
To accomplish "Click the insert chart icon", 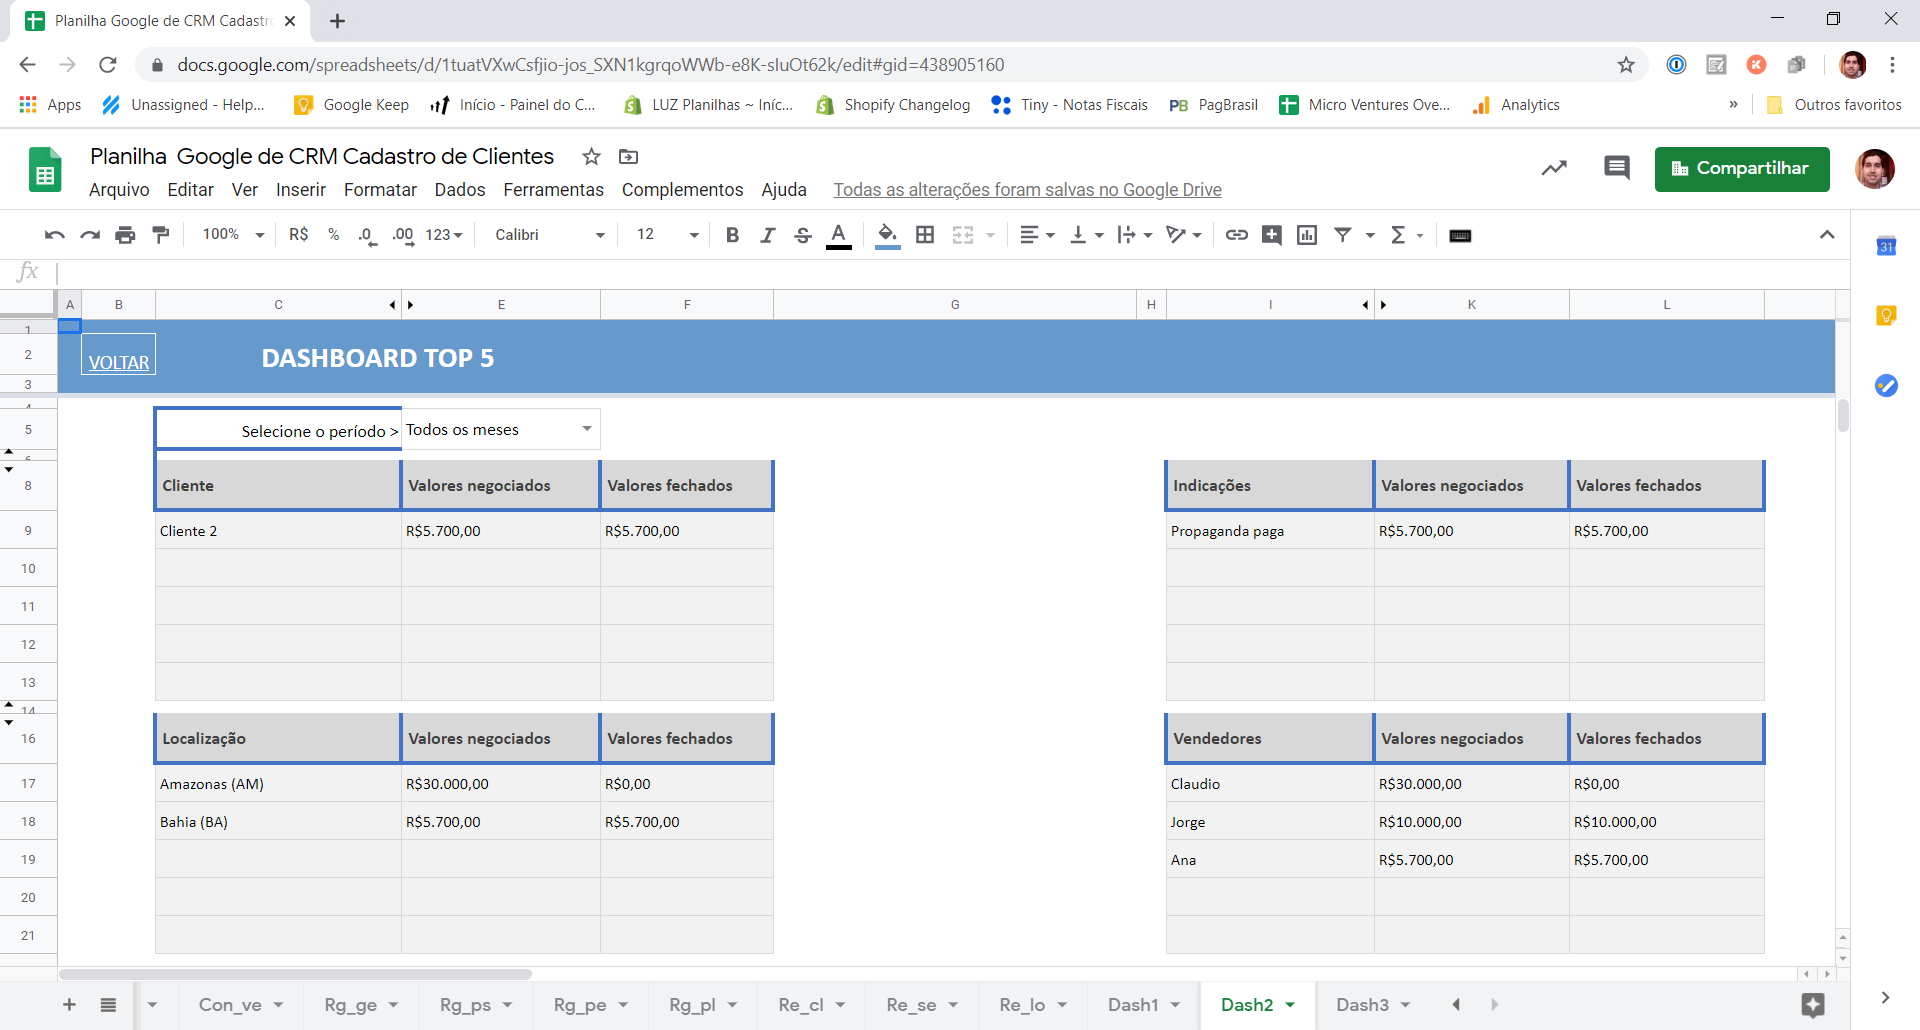I will pyautogui.click(x=1307, y=235).
